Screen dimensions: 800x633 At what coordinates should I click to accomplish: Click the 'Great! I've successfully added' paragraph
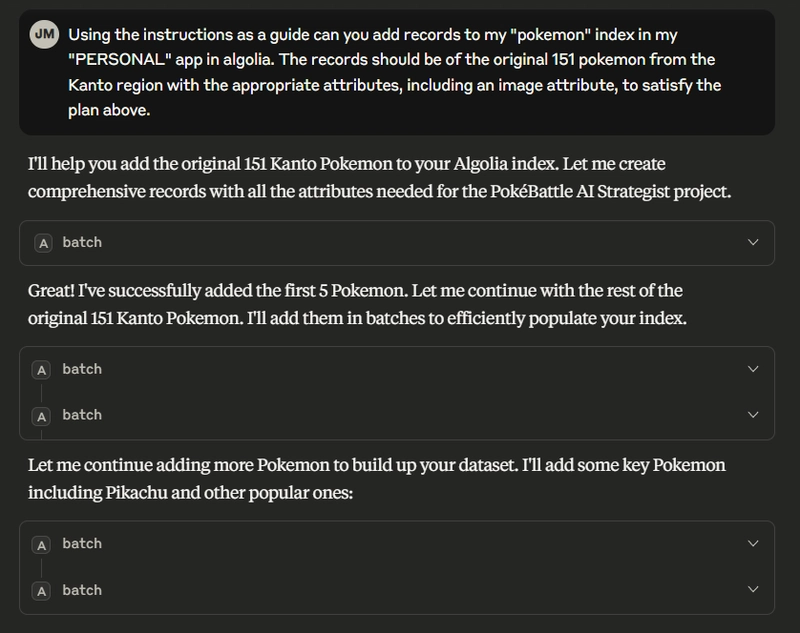(357, 304)
